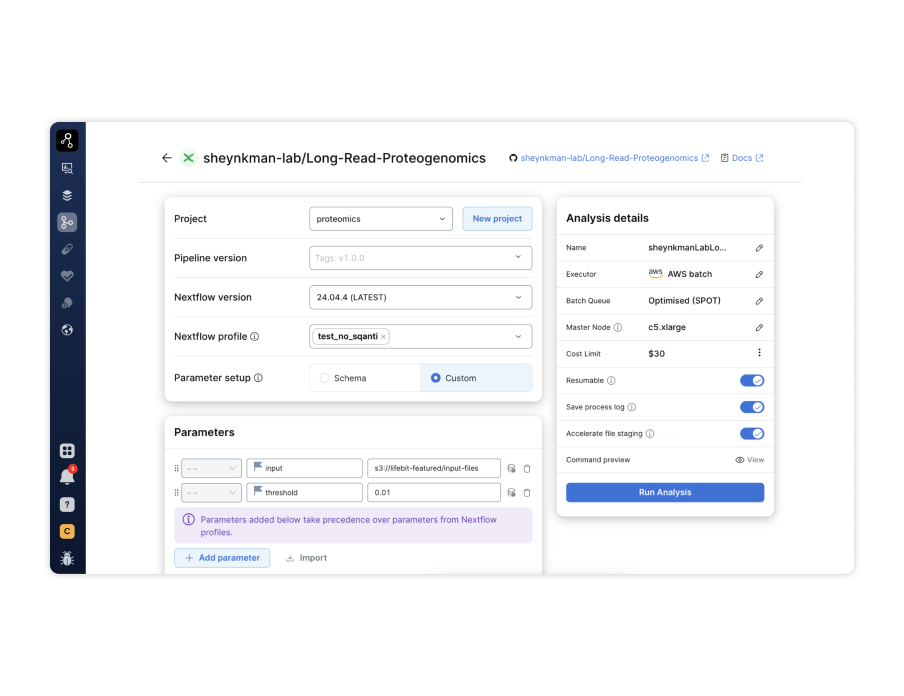Screen dimensions: 904x696
Task: Click the Add parameter button
Action: click(x=223, y=558)
